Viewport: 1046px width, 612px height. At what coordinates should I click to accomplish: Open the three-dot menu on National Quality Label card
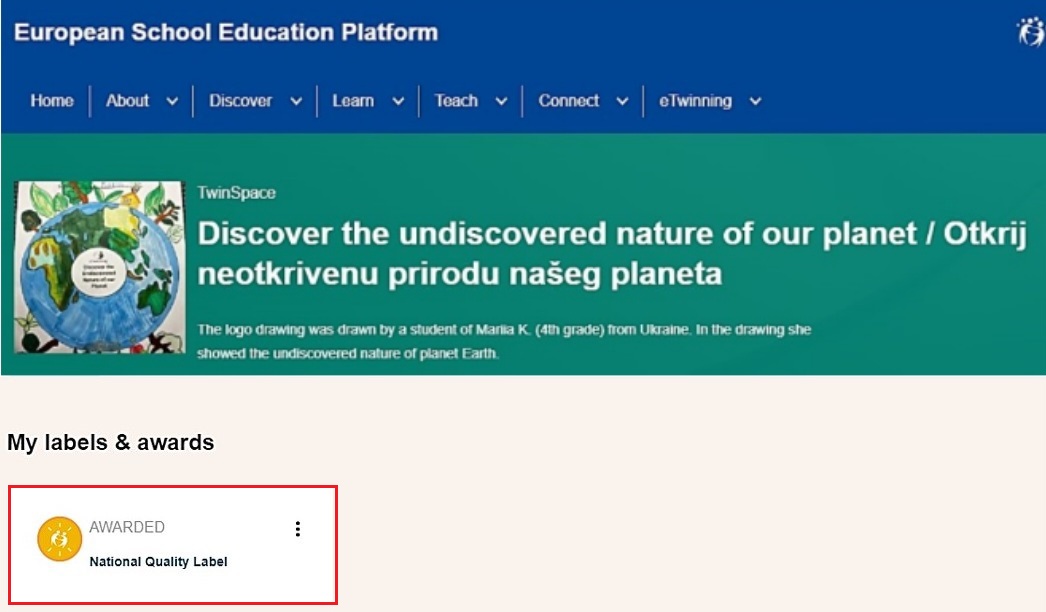[298, 529]
